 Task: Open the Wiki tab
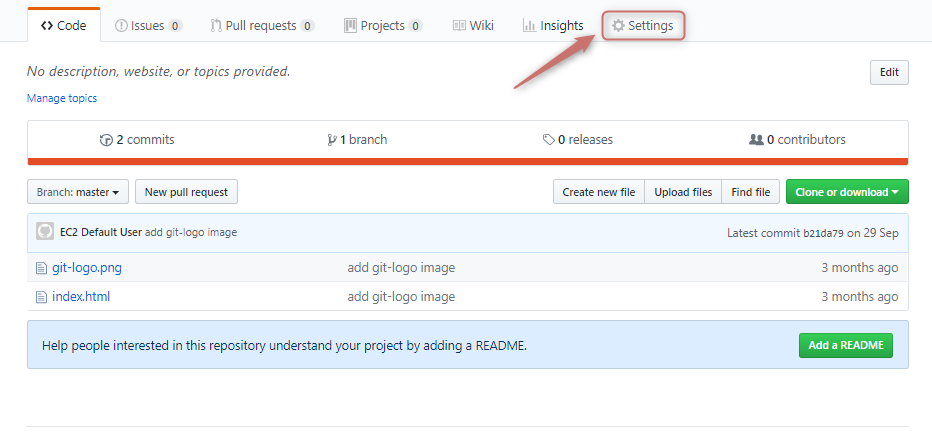(473, 26)
